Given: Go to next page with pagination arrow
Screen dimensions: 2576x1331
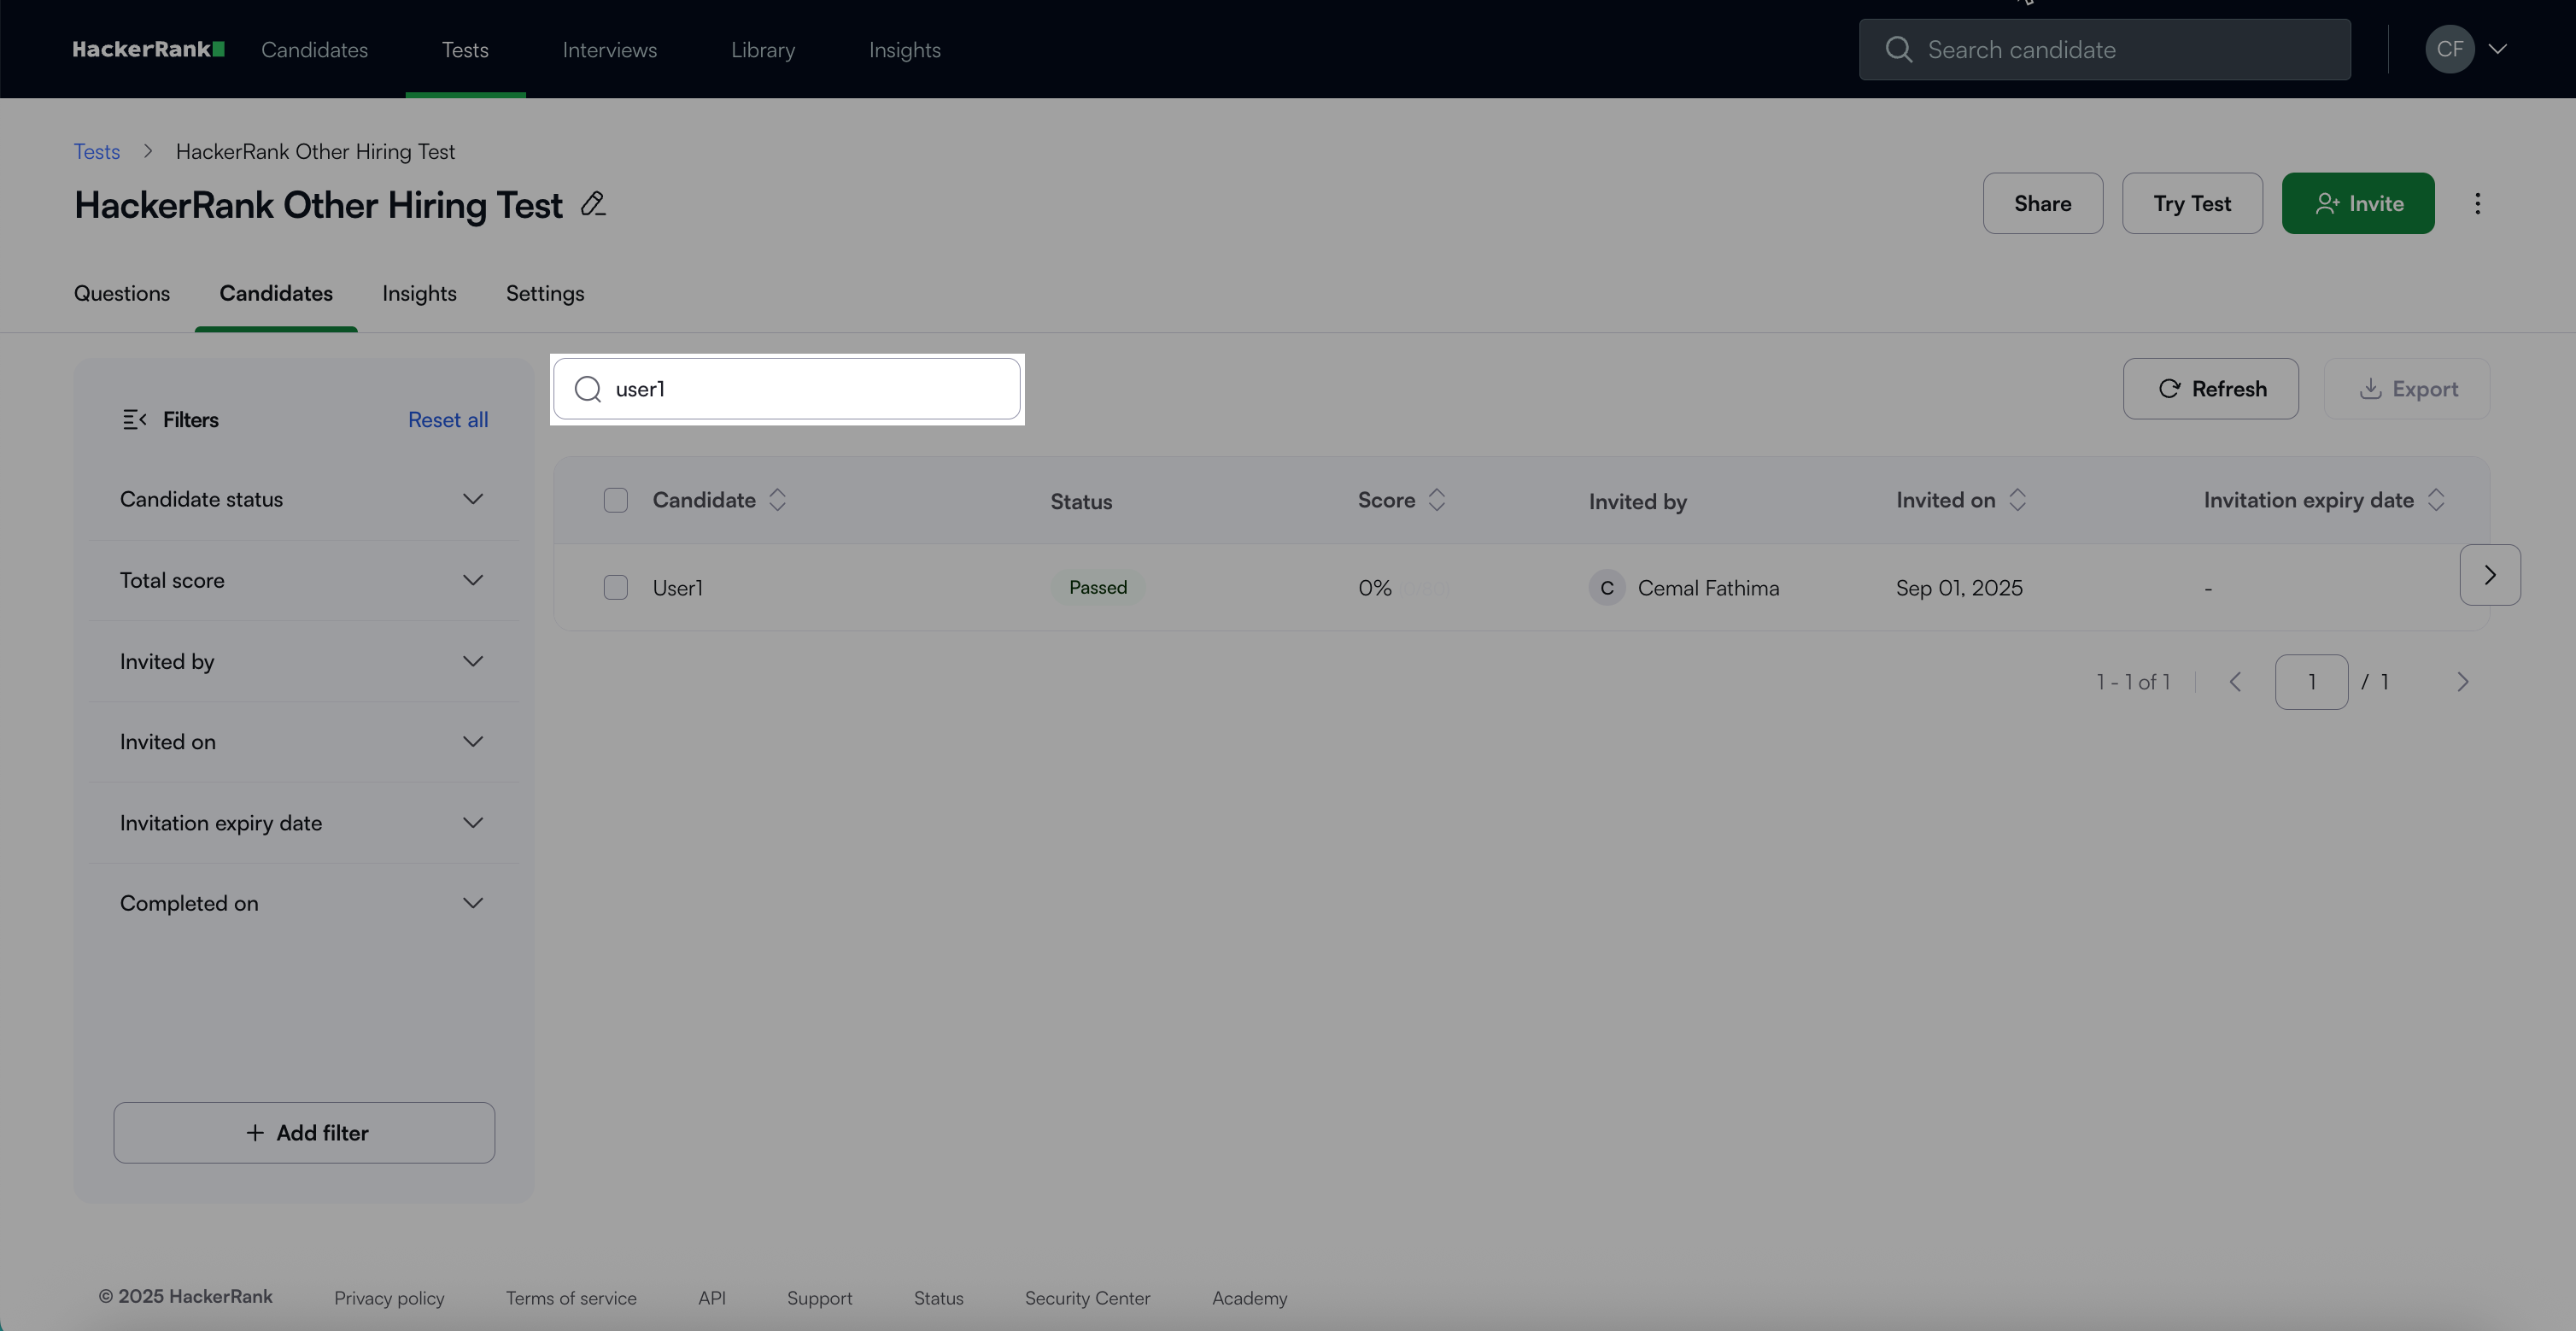Looking at the screenshot, I should 2462,682.
